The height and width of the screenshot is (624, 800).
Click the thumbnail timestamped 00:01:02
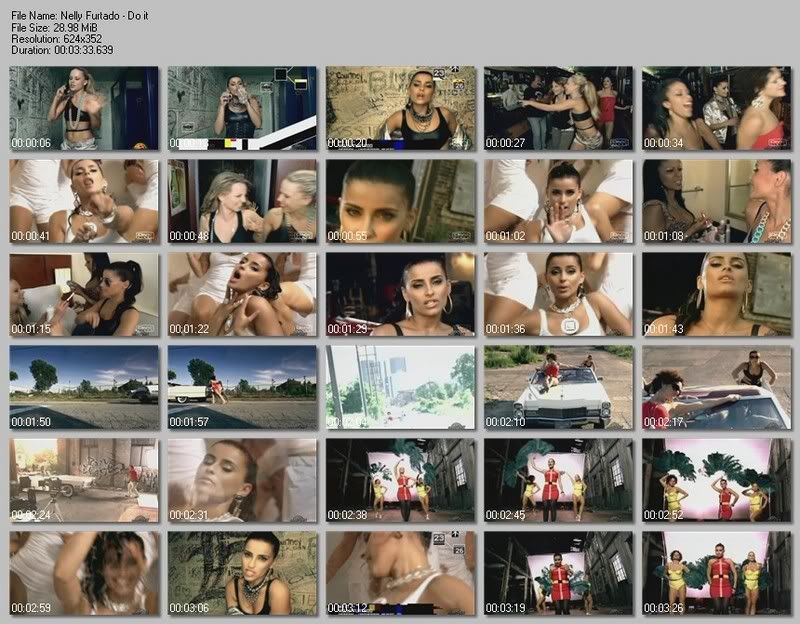point(559,202)
